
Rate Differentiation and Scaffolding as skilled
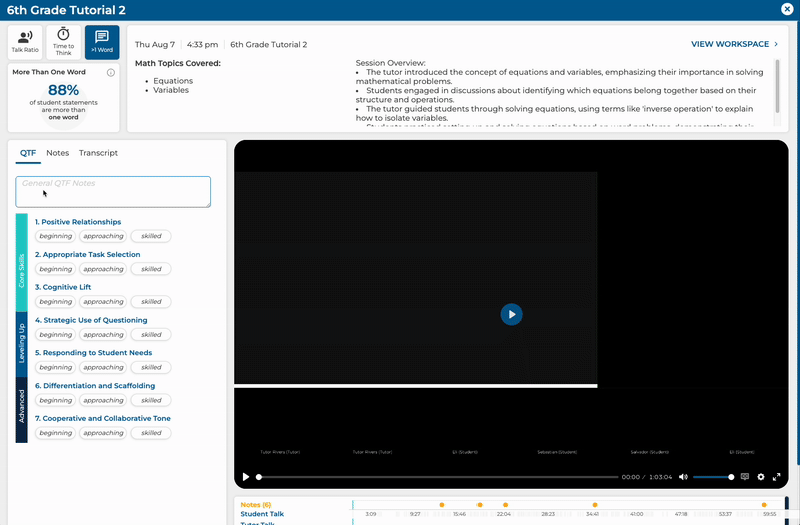click(151, 401)
